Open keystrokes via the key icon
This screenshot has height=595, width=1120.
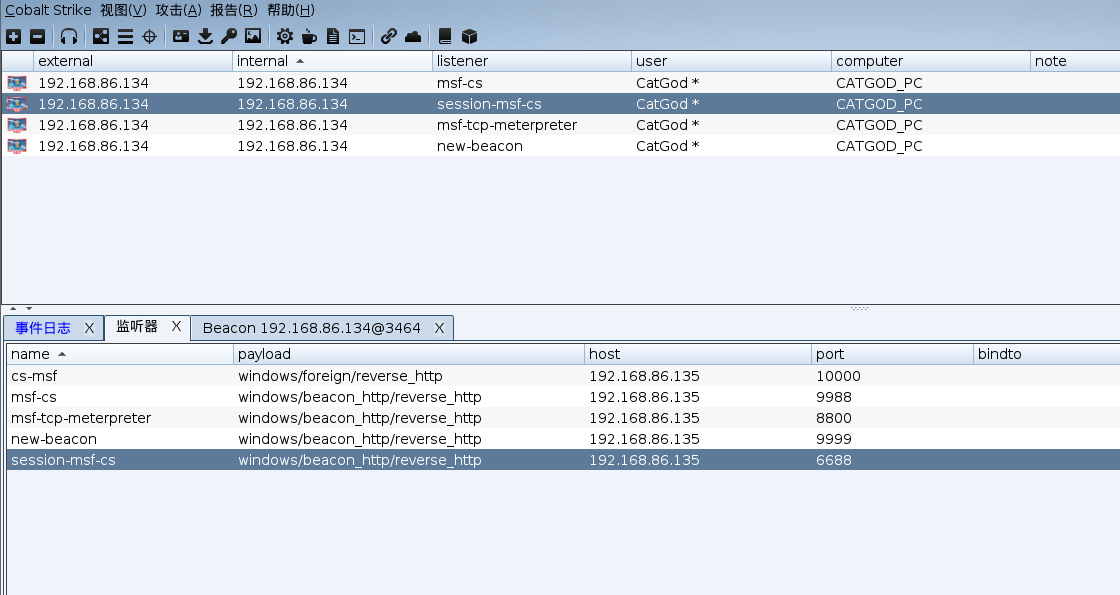point(229,36)
